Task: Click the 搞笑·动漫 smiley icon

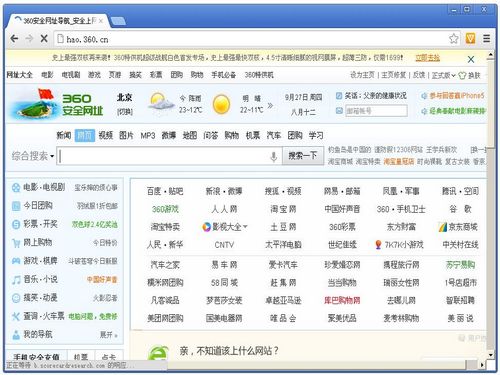Action: pos(16,298)
